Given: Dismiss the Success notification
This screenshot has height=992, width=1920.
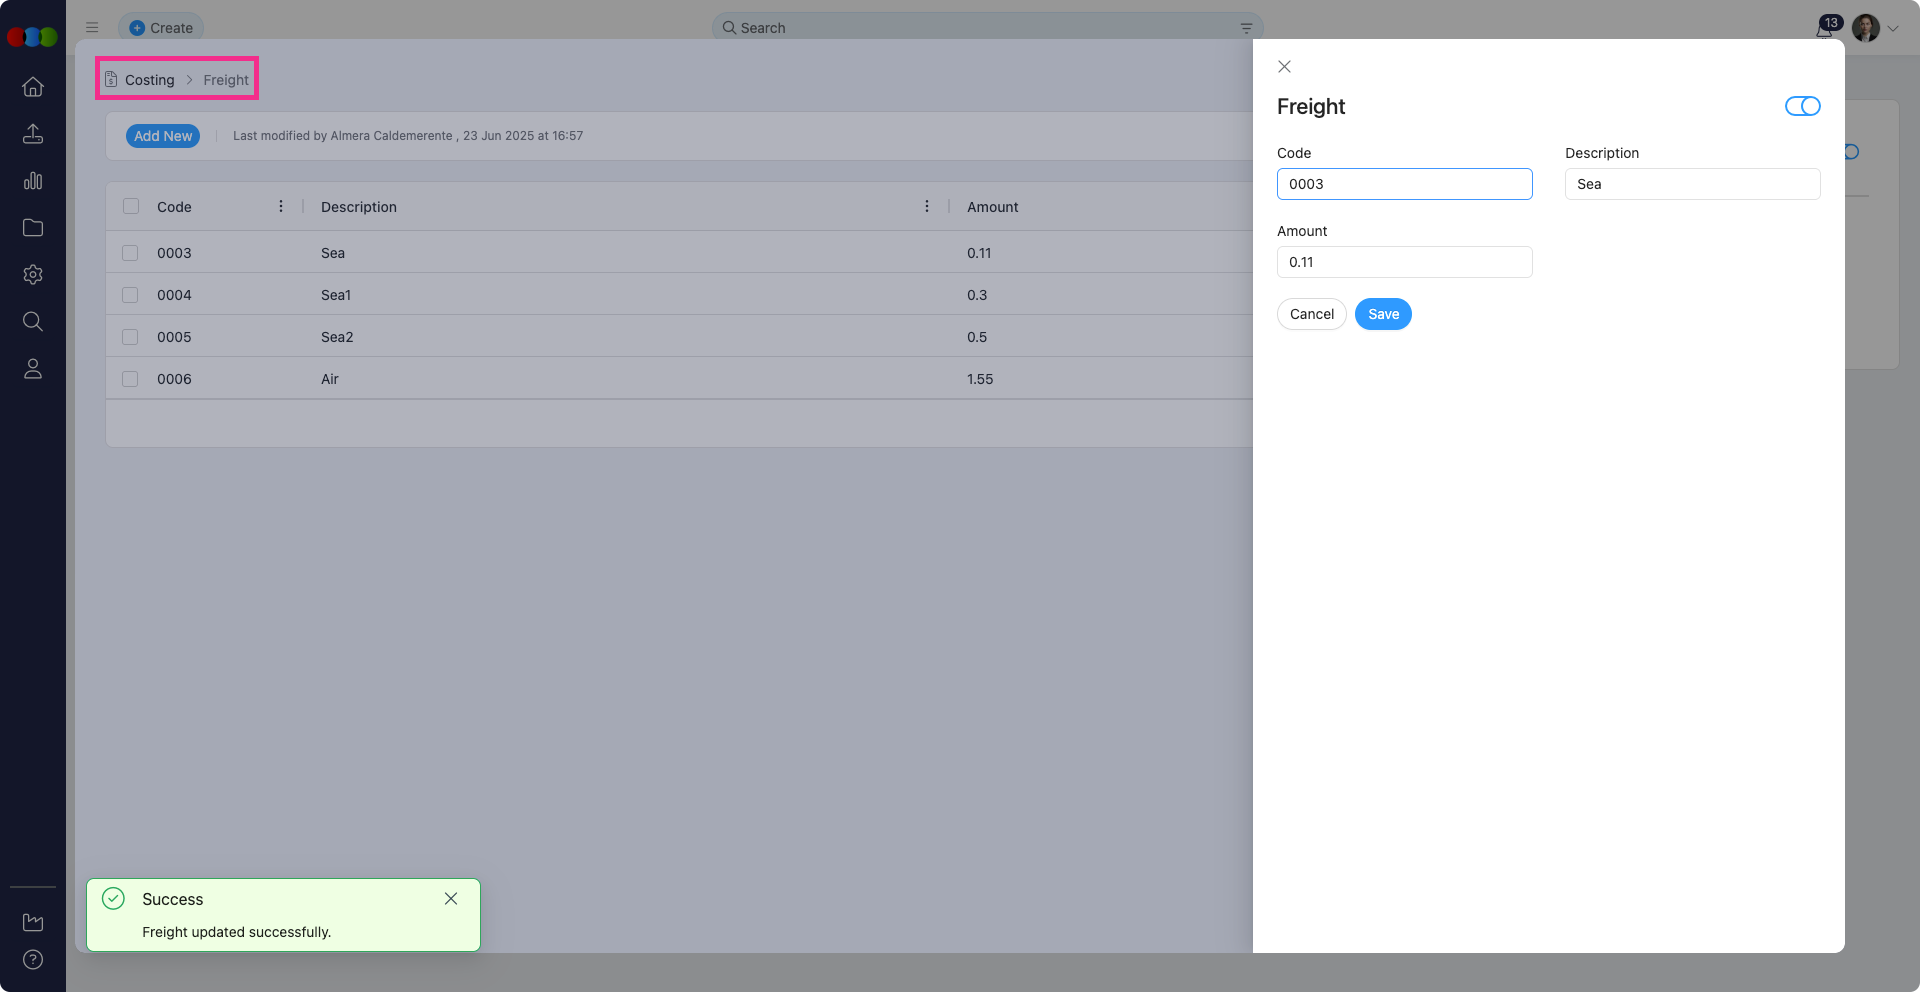Looking at the screenshot, I should pyautogui.click(x=451, y=899).
